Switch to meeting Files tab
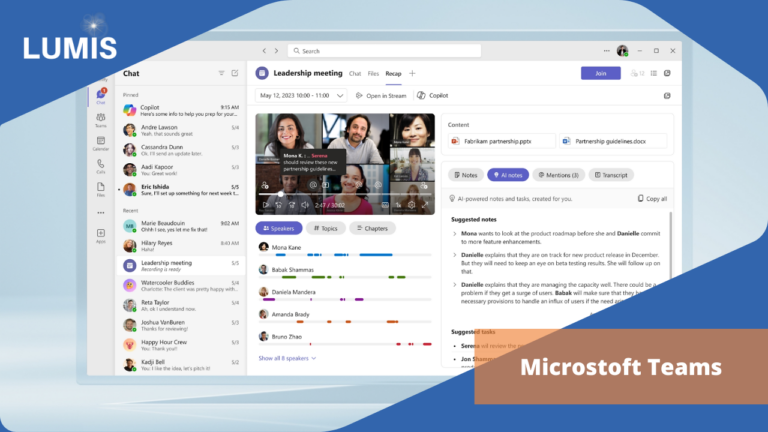 (x=373, y=73)
